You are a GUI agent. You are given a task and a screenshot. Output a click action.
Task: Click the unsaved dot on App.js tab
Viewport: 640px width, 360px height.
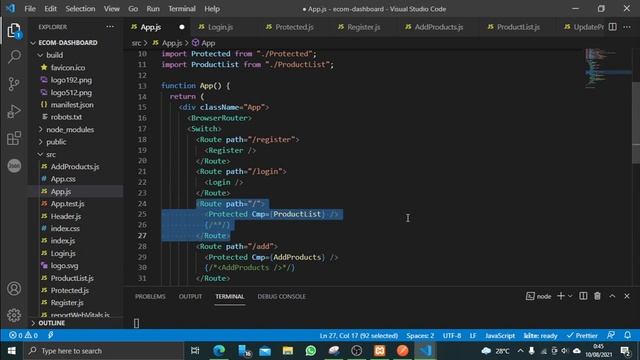coord(182,27)
